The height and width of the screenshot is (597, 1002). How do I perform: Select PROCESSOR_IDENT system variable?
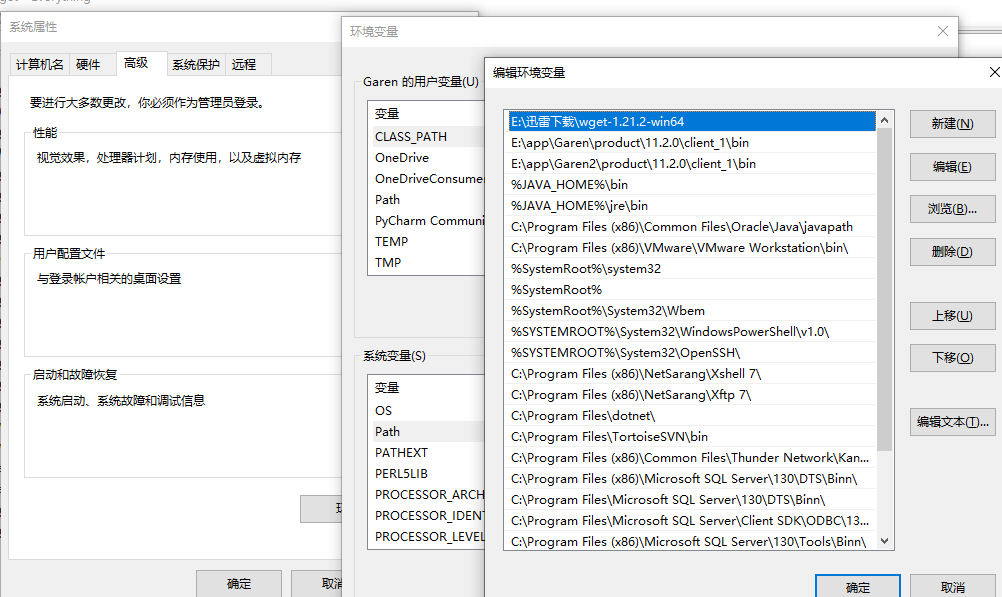(427, 516)
